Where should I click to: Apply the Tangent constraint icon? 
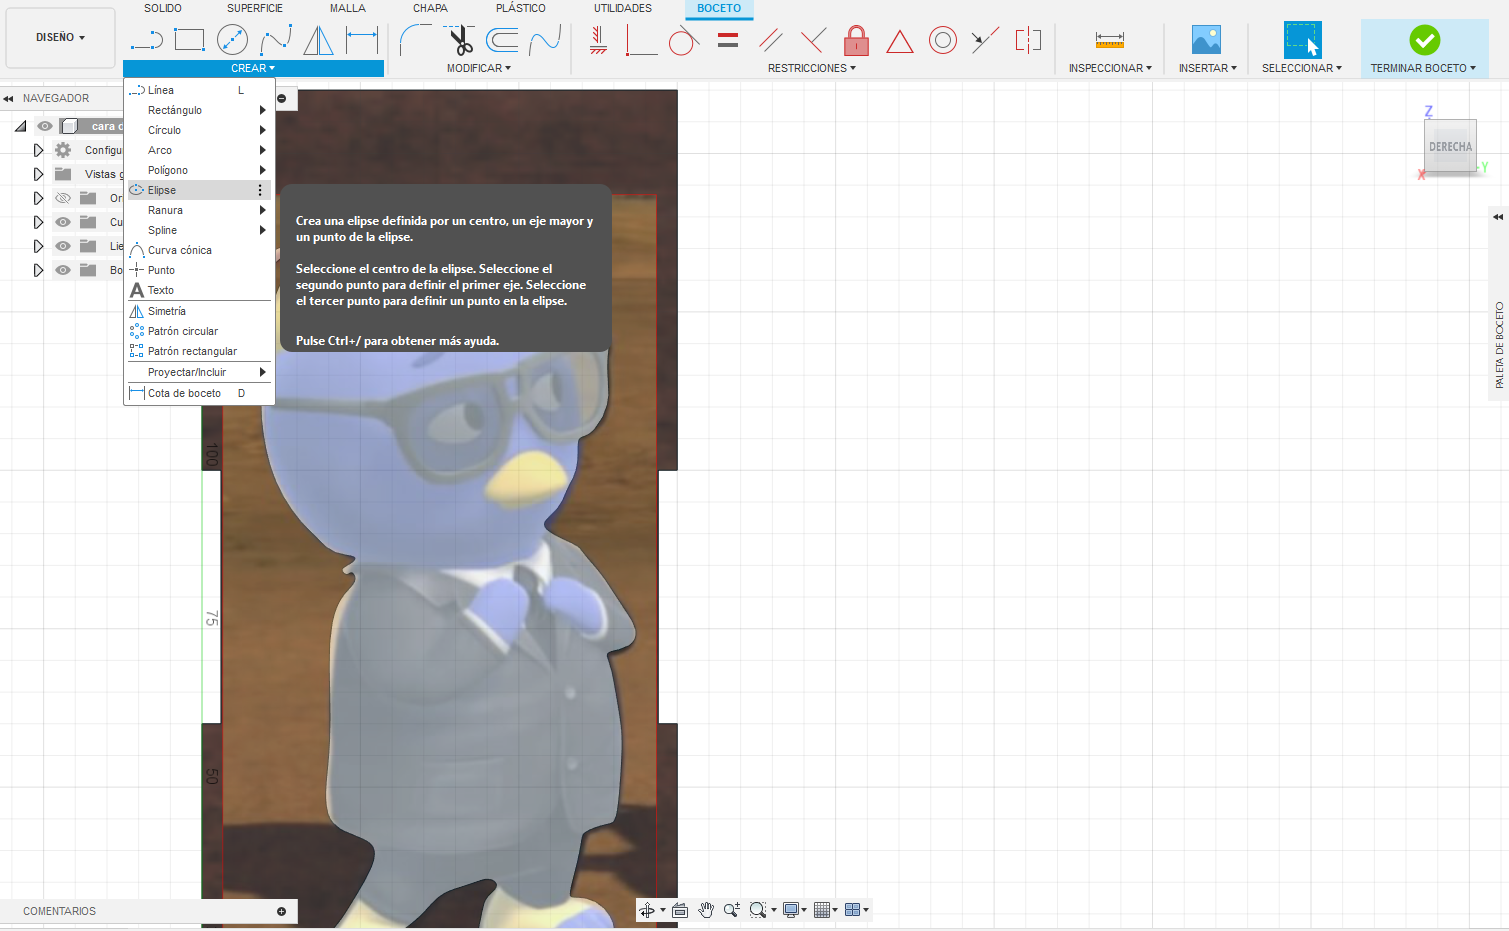coord(683,40)
